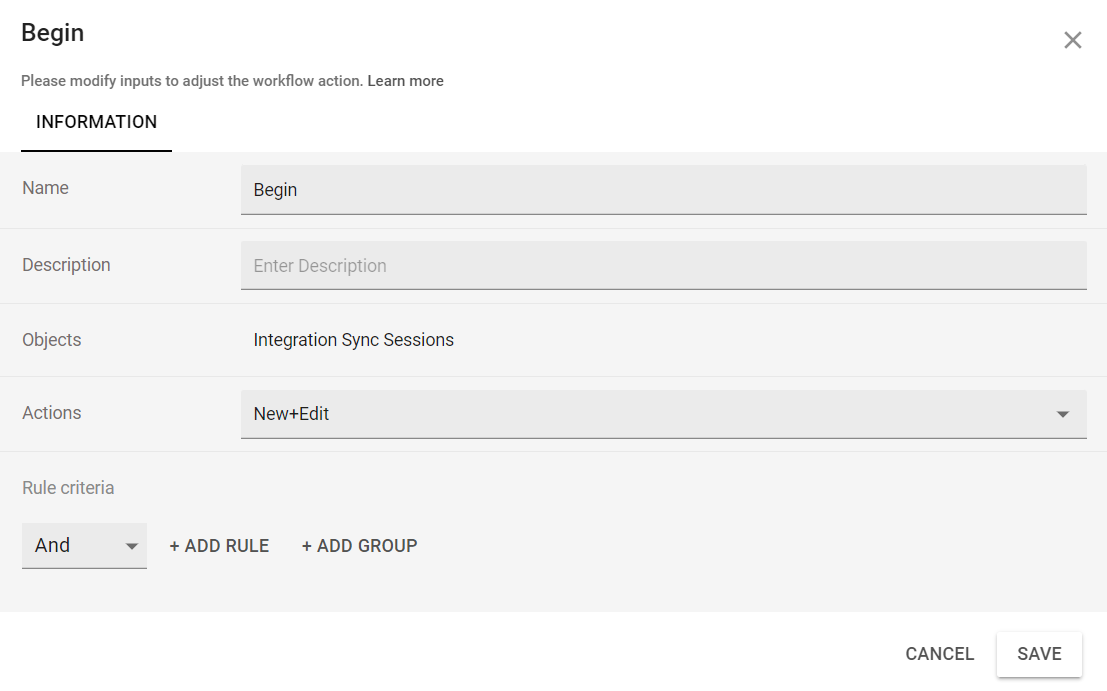Image resolution: width=1107 pixels, height=691 pixels.
Task: Click the Name field containing Begin
Action: (x=662, y=190)
